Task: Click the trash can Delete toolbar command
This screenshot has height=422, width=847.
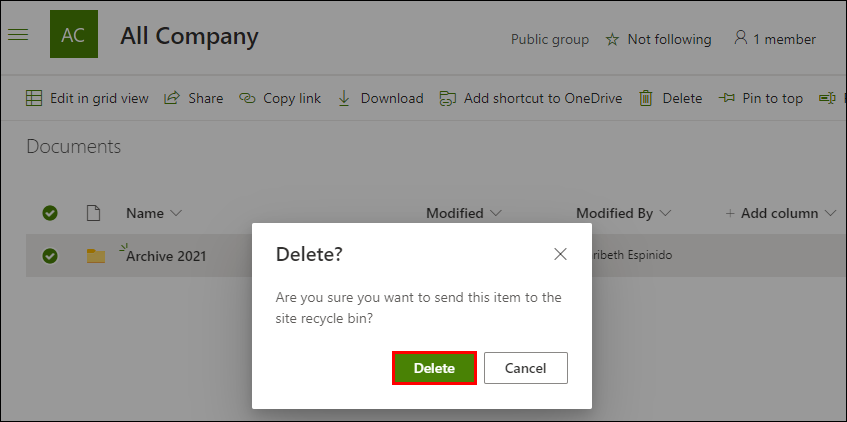Action: (x=646, y=98)
